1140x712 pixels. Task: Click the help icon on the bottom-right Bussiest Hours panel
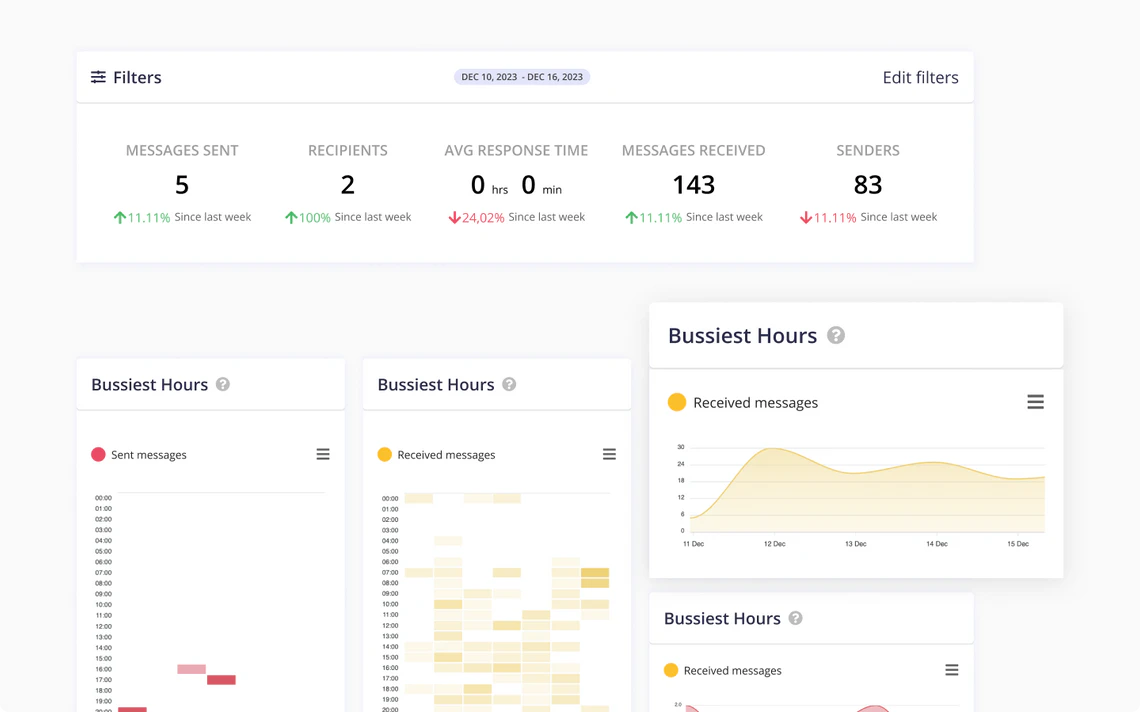[795, 618]
